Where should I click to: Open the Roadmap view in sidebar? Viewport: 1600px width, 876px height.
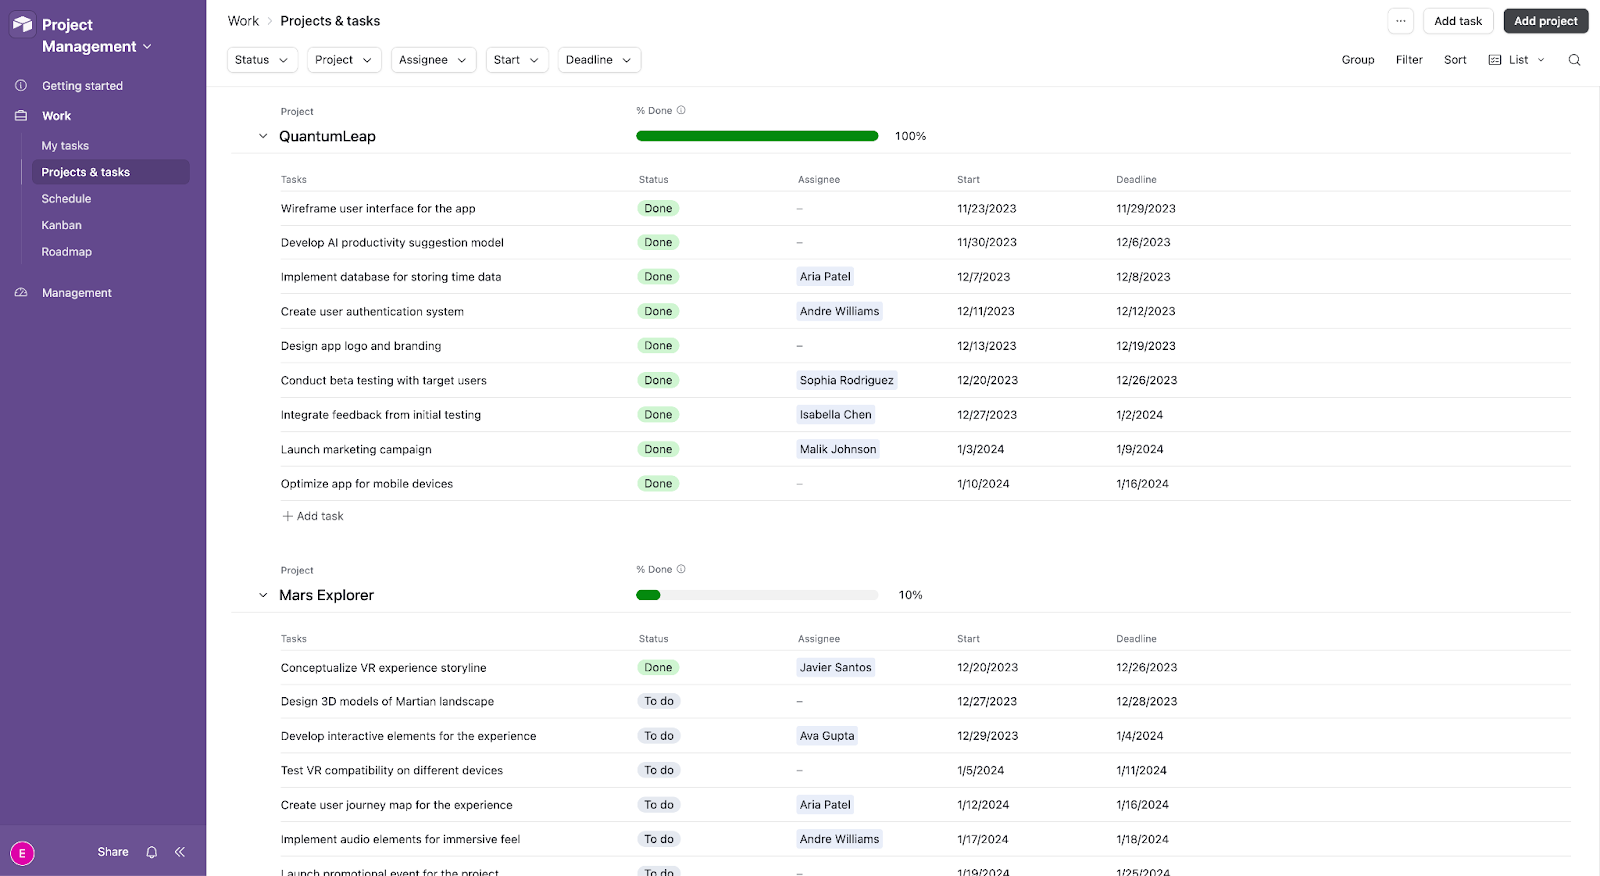point(66,252)
